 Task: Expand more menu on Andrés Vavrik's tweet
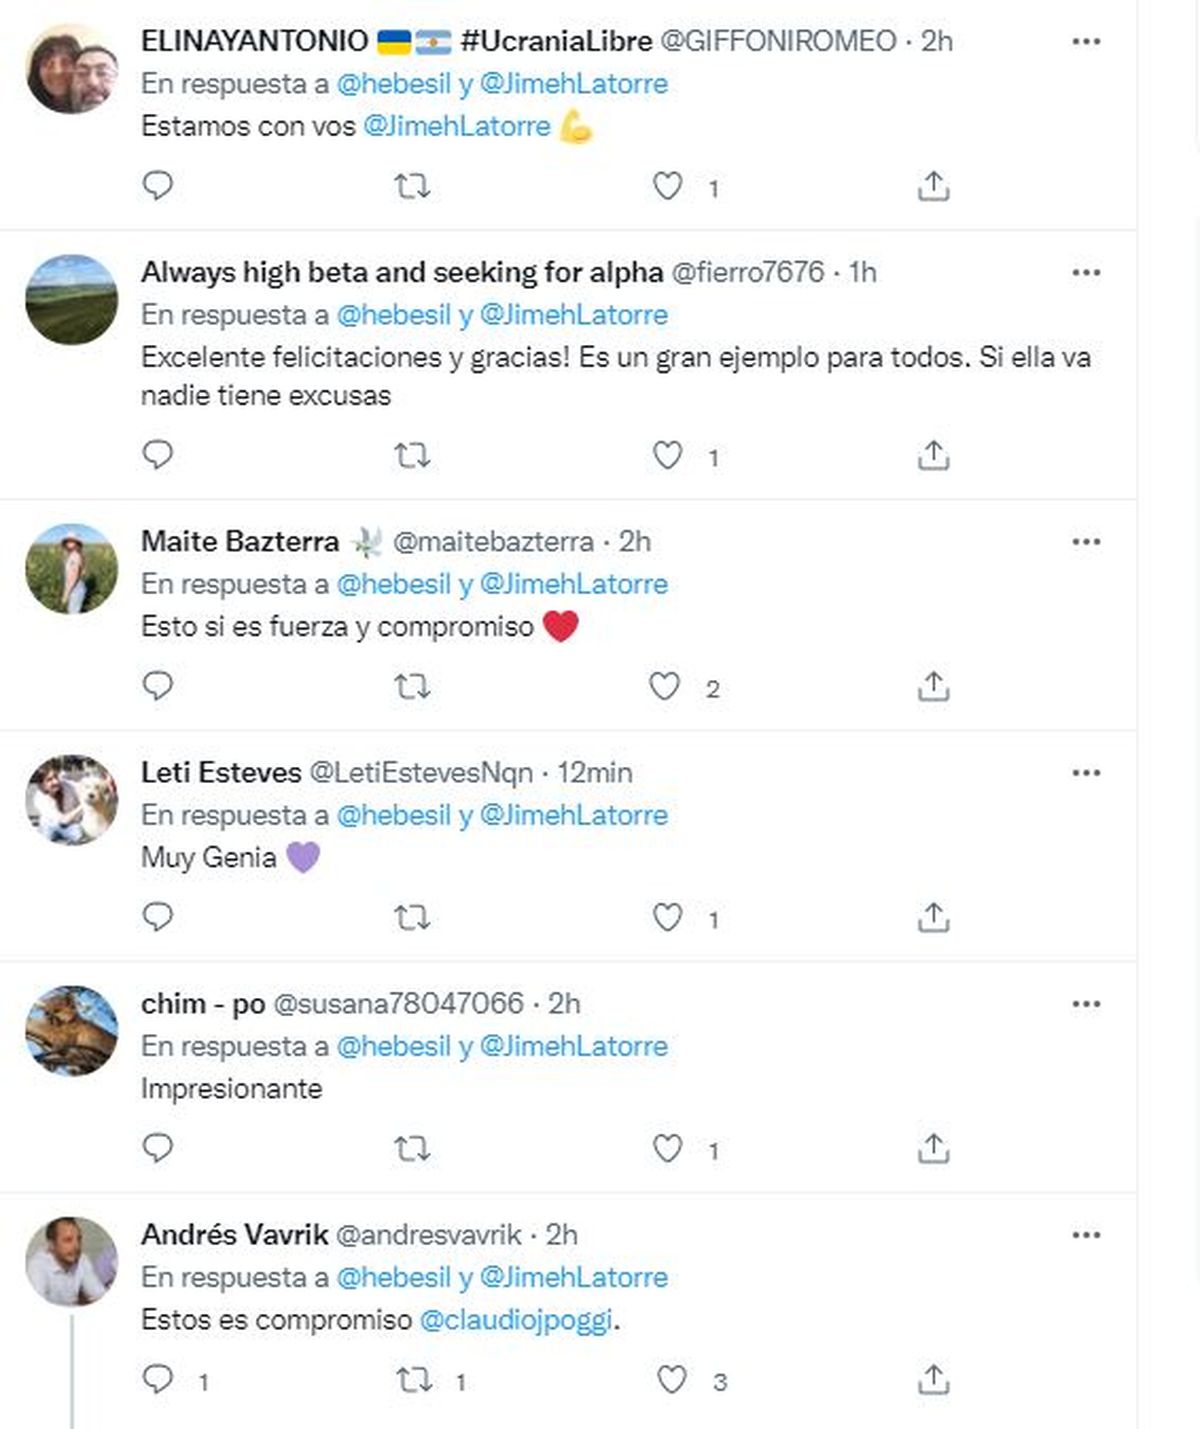(x=1086, y=1235)
